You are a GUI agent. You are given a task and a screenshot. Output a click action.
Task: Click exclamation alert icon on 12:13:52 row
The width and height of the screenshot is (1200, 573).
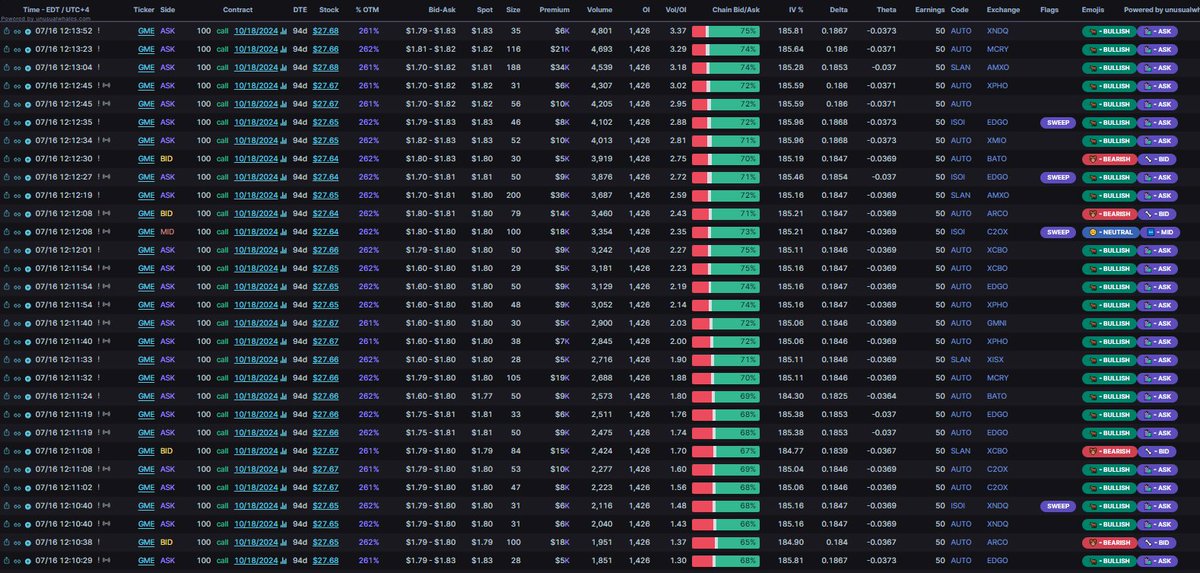click(99, 31)
